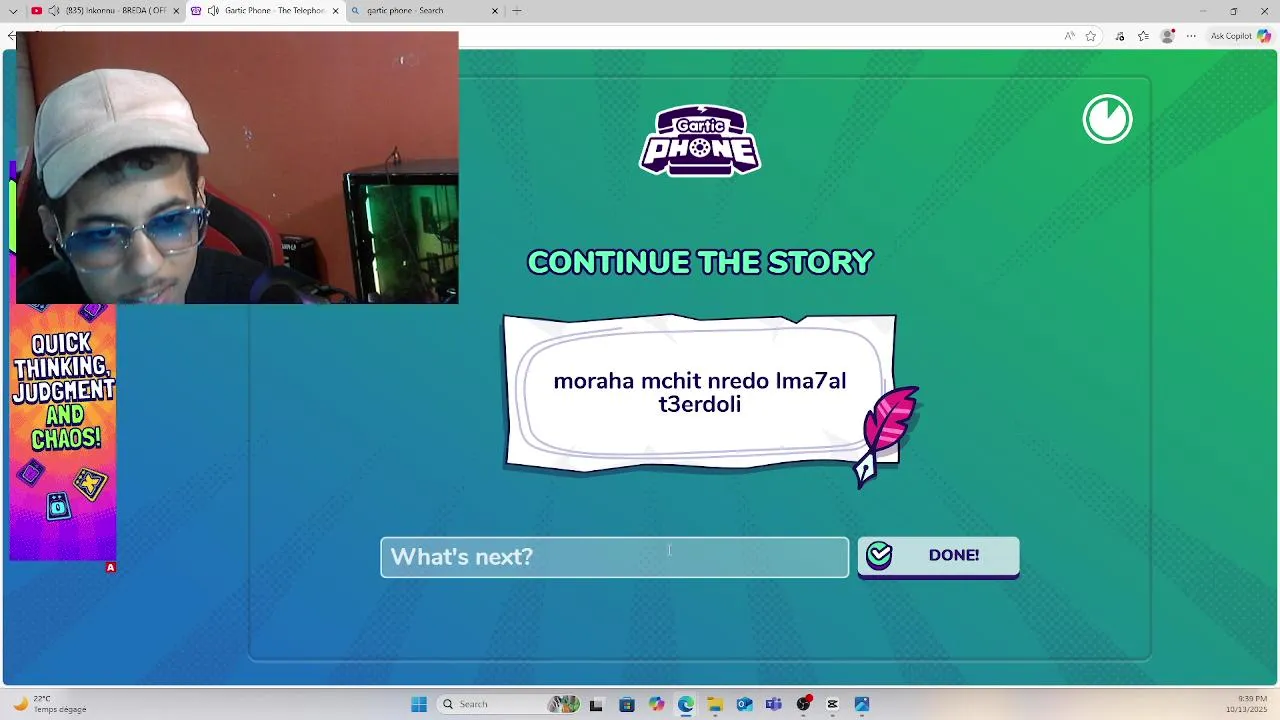Open Edge Settings and more menu
Image resolution: width=1280 pixels, height=720 pixels.
click(1191, 36)
